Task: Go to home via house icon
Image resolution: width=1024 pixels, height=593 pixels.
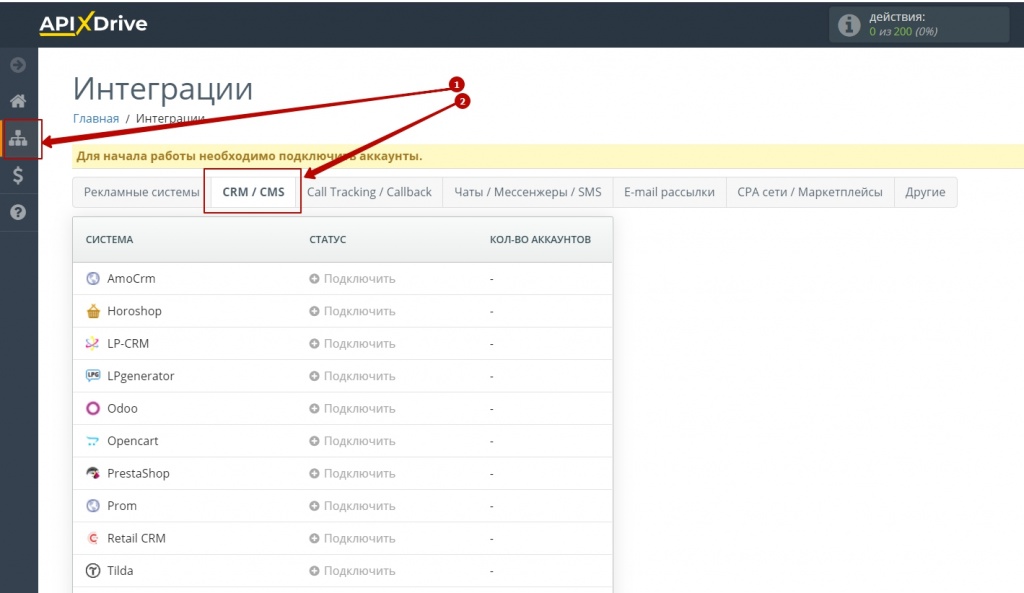Action: coord(18,101)
